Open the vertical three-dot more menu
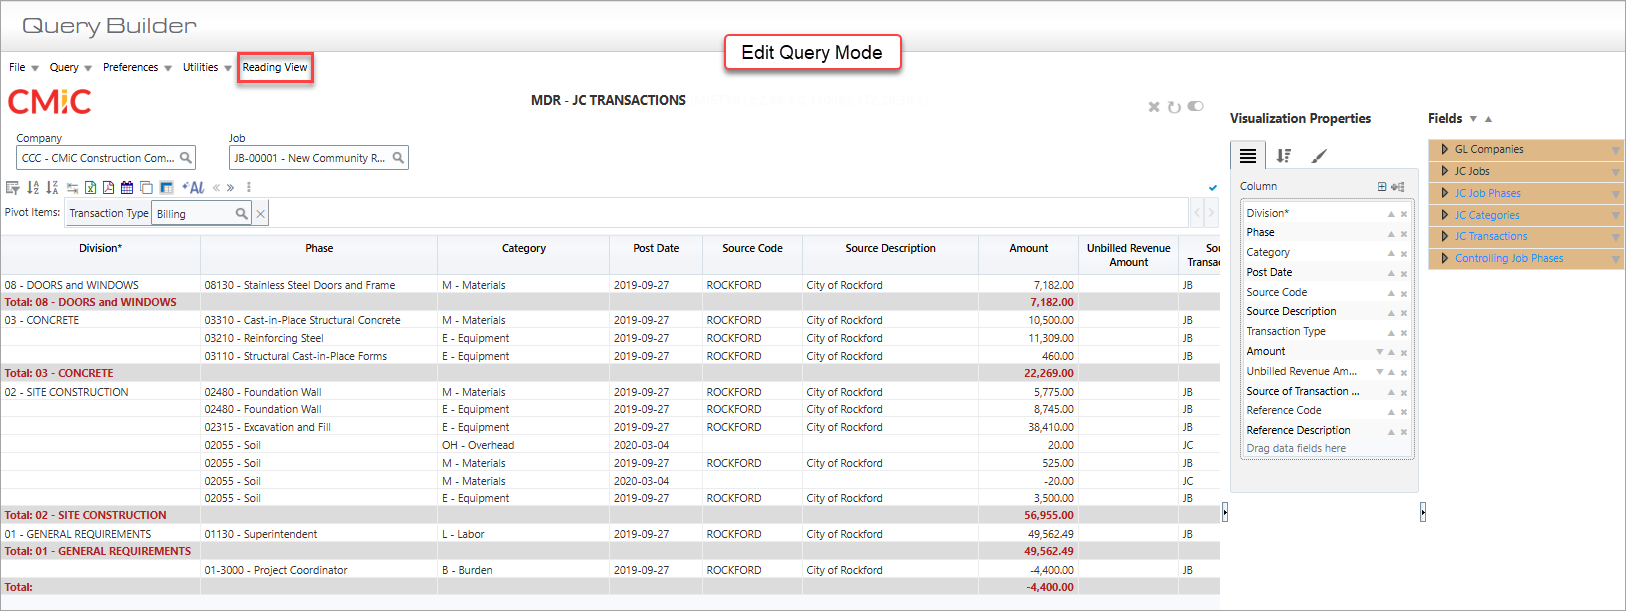 pos(249,187)
